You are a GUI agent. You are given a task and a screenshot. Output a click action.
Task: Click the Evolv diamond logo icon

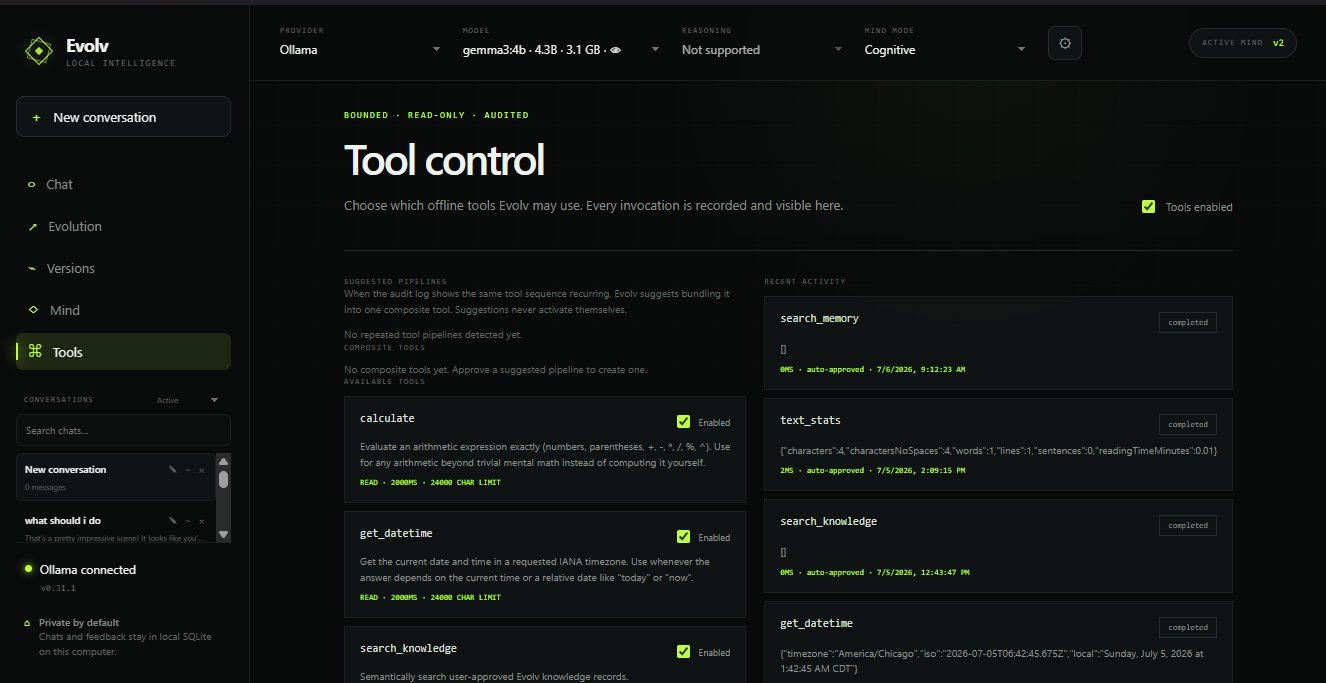(38, 51)
